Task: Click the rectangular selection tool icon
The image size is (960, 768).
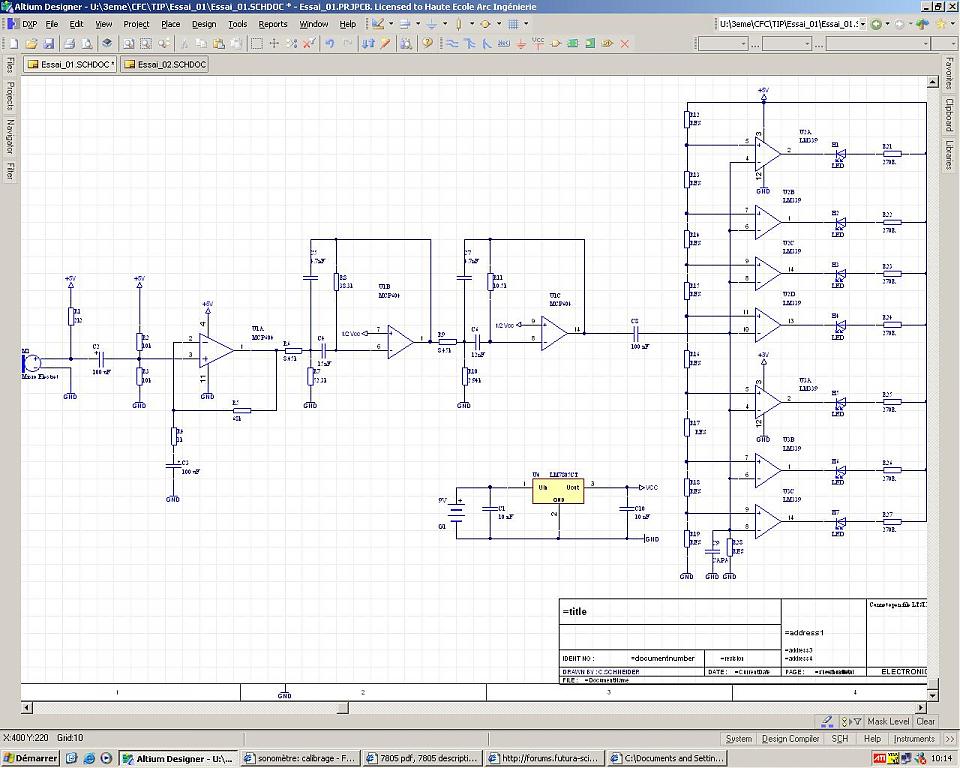Action: tap(257, 44)
